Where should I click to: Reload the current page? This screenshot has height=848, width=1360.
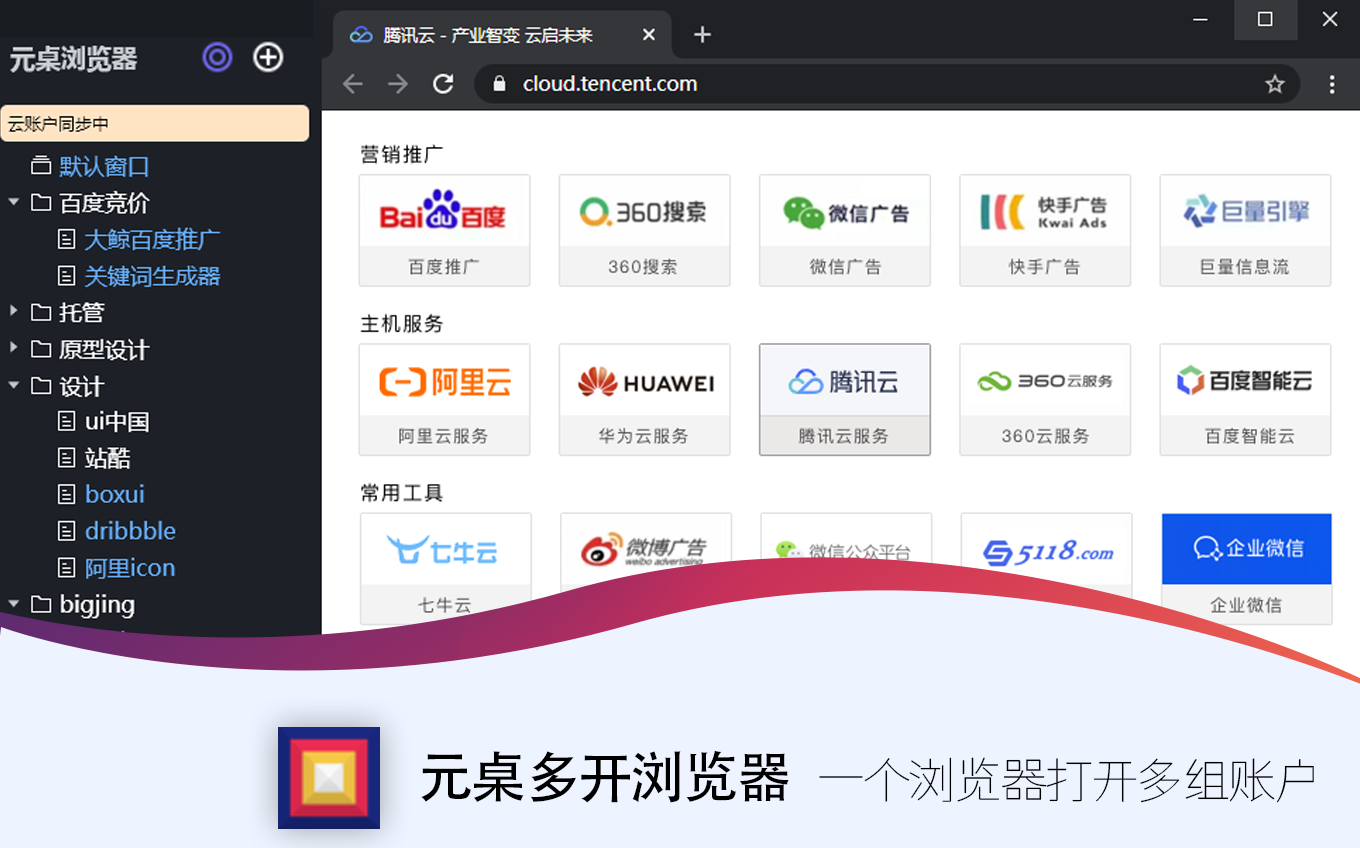pyautogui.click(x=443, y=84)
